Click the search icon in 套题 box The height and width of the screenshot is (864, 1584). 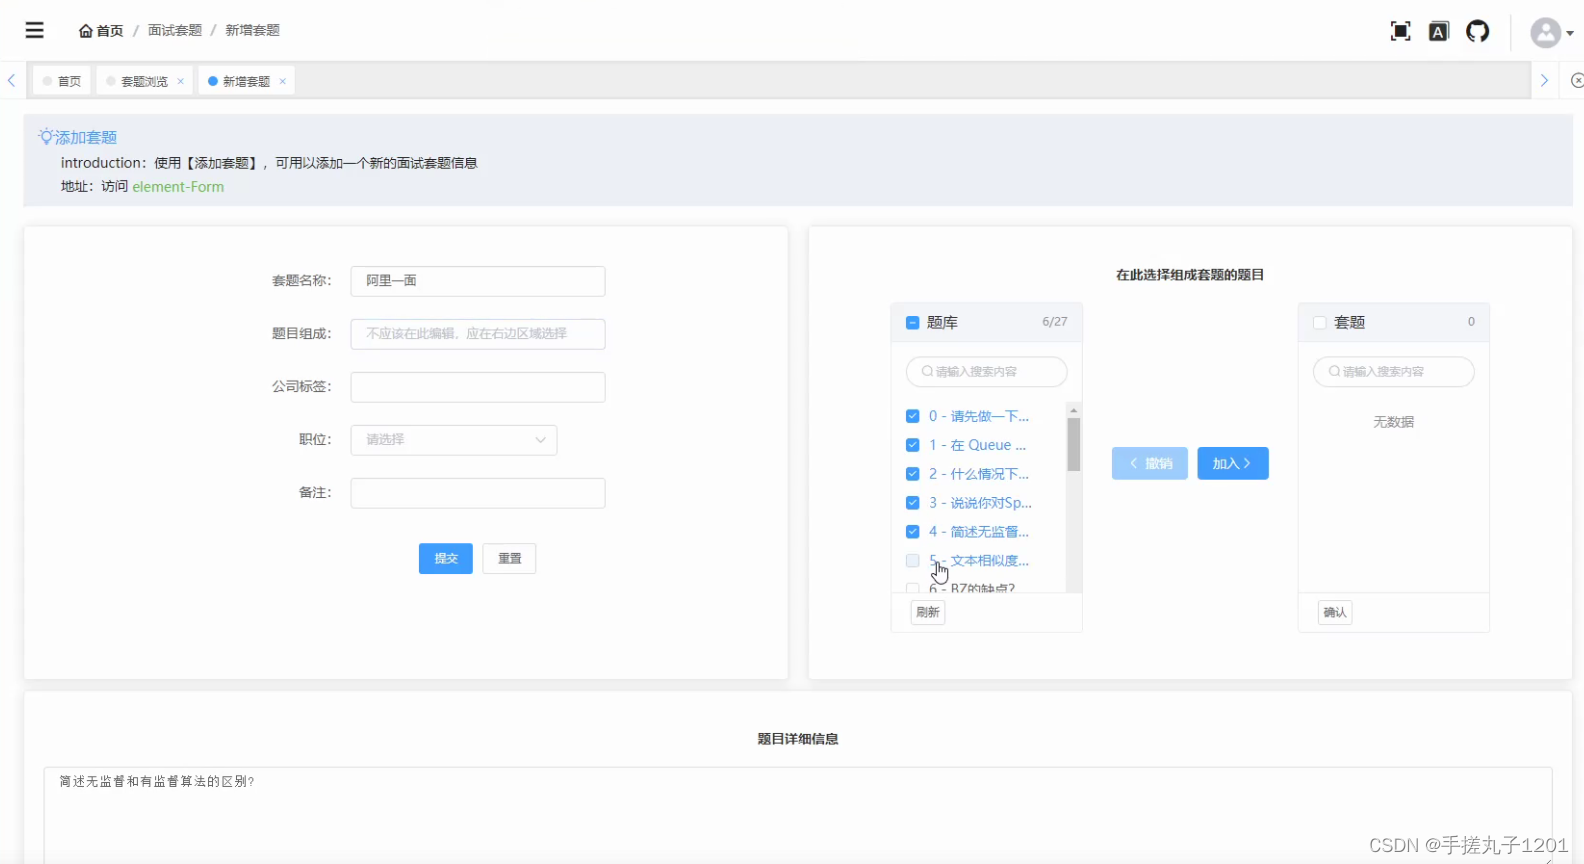coord(1334,372)
